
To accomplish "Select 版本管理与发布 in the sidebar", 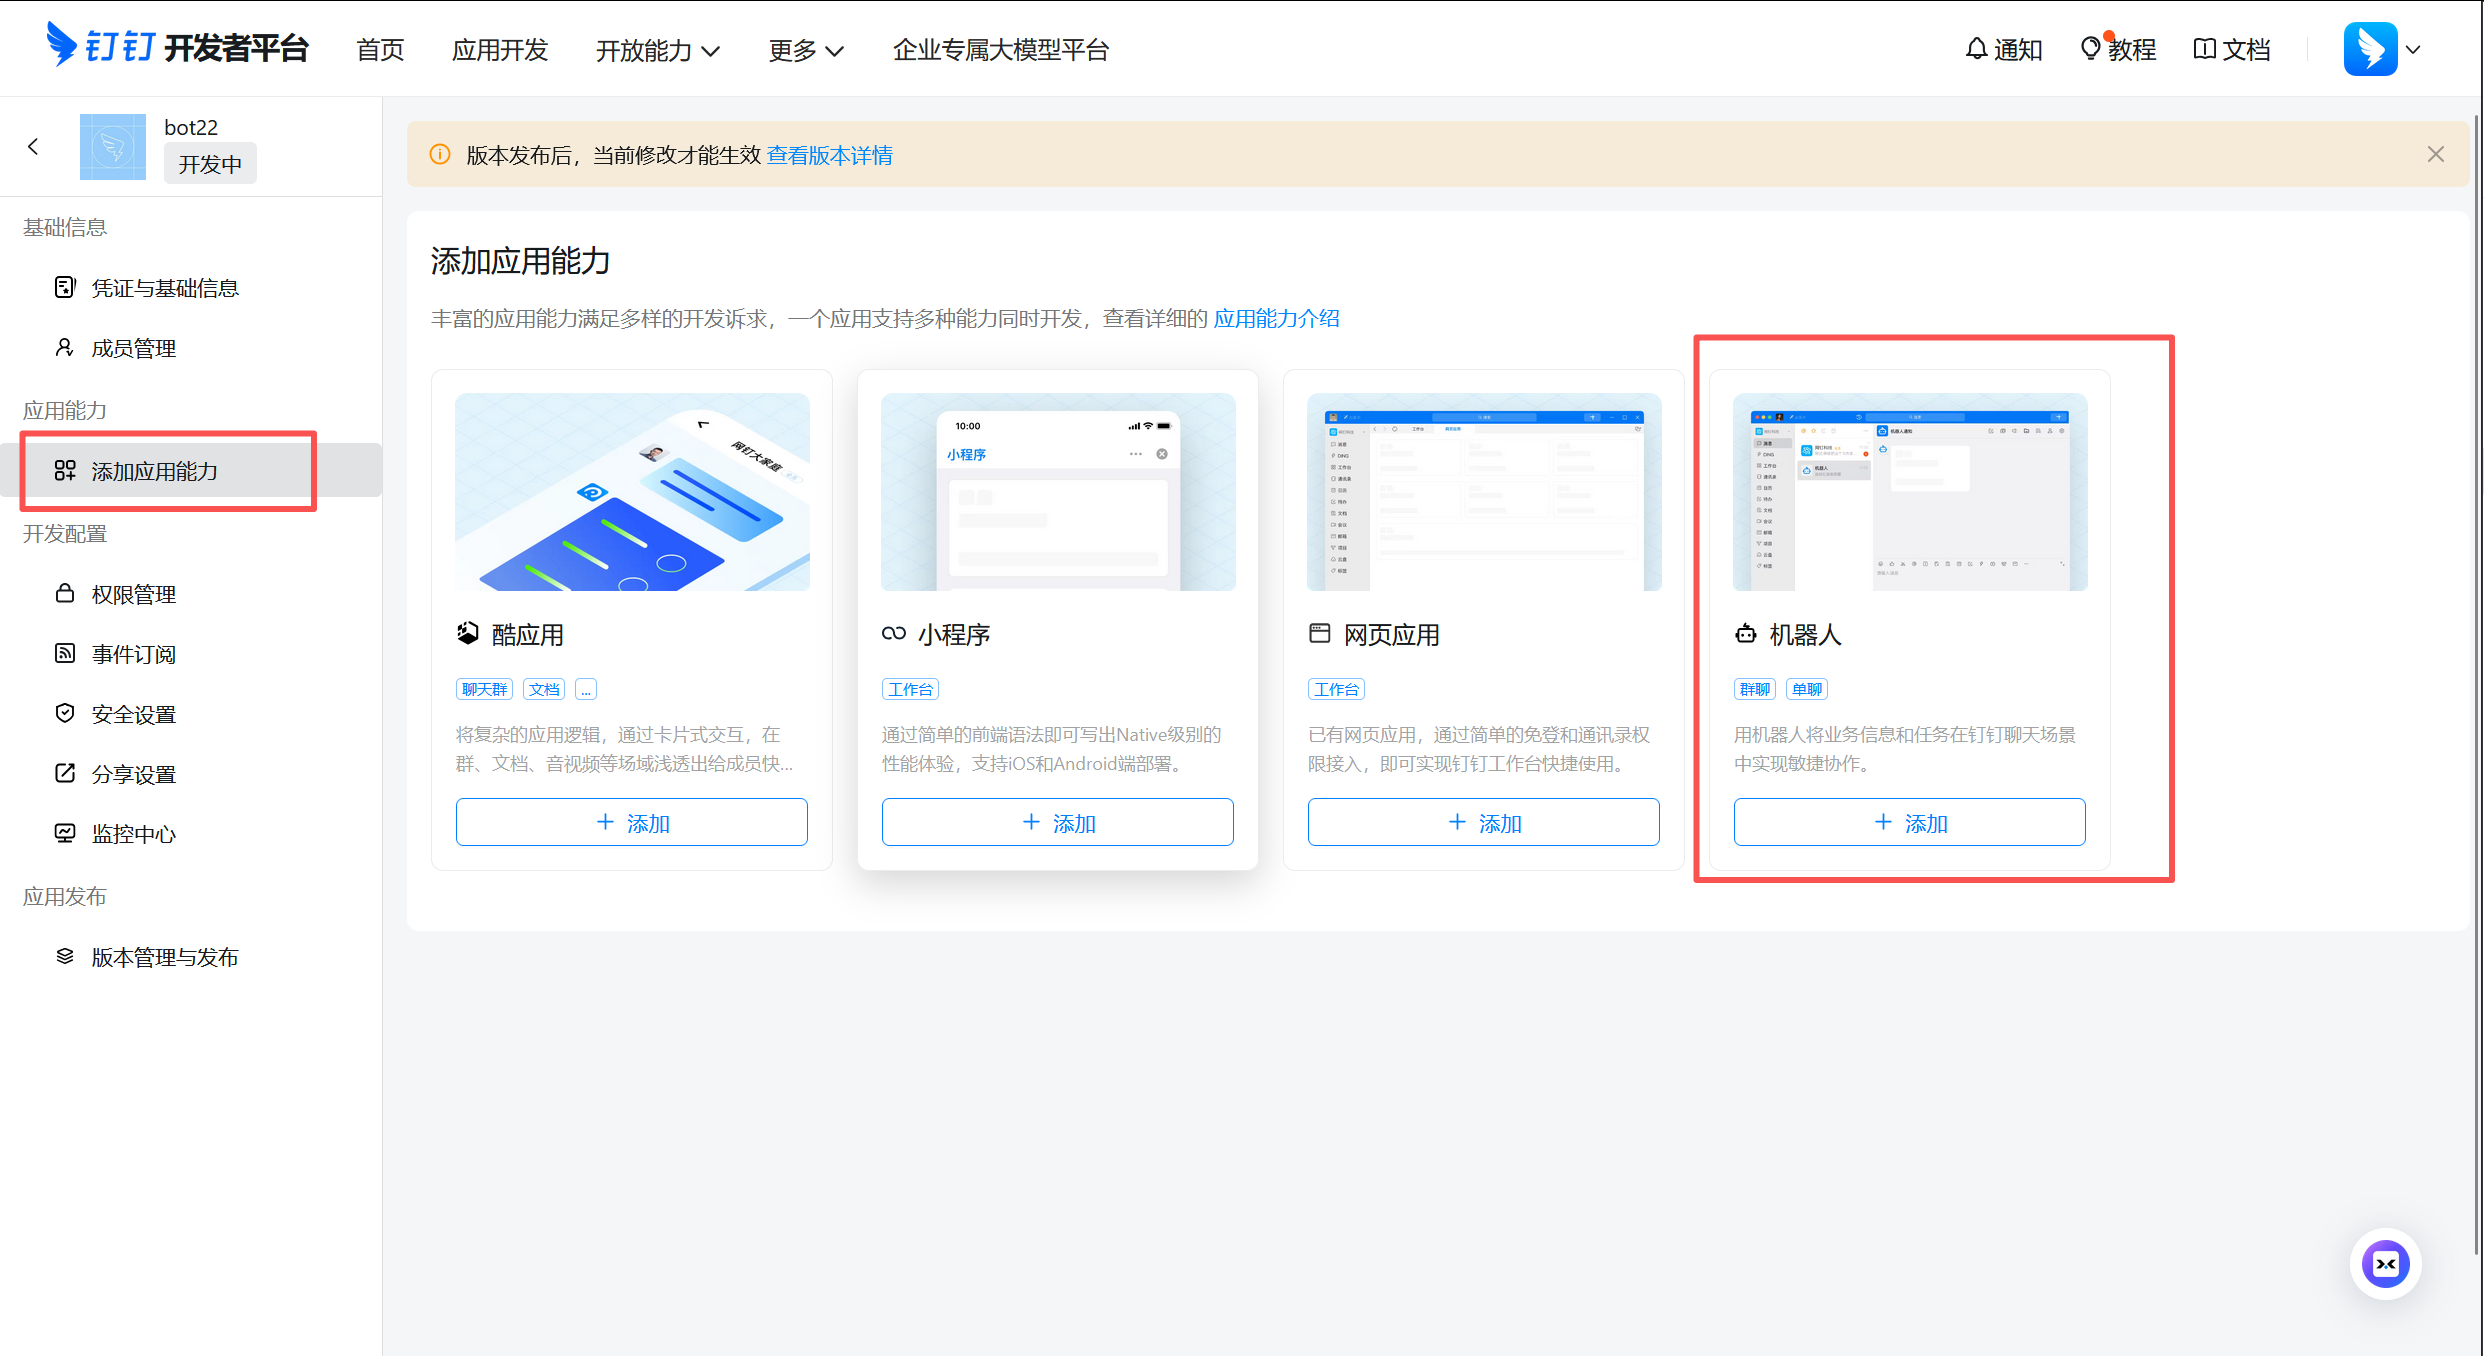I will (x=165, y=957).
